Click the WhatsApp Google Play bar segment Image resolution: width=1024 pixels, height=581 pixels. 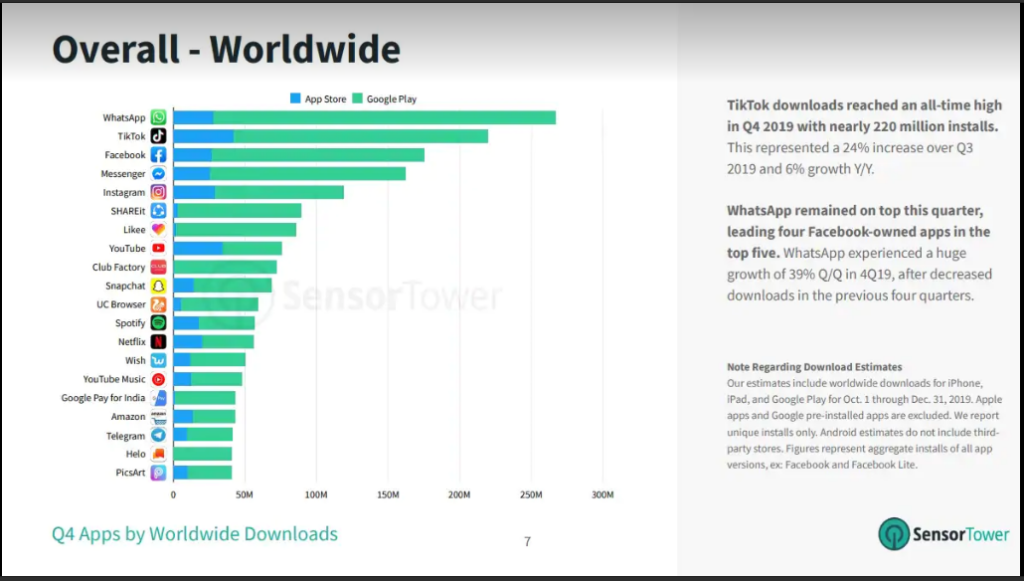pyautogui.click(x=385, y=118)
